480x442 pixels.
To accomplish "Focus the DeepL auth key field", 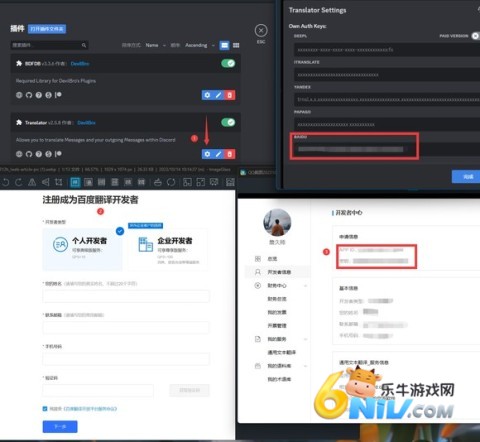I will pos(387,50).
